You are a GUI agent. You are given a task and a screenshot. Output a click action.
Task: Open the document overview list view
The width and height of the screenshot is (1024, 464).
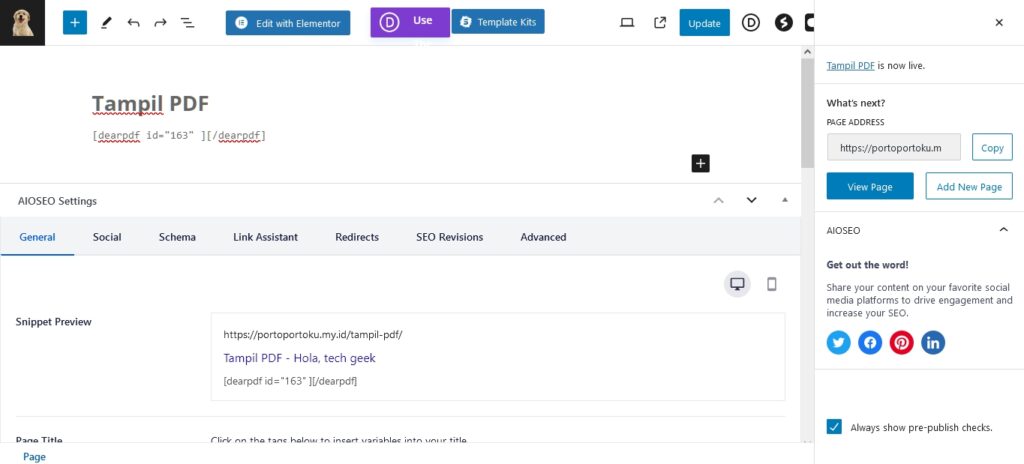pyautogui.click(x=187, y=23)
